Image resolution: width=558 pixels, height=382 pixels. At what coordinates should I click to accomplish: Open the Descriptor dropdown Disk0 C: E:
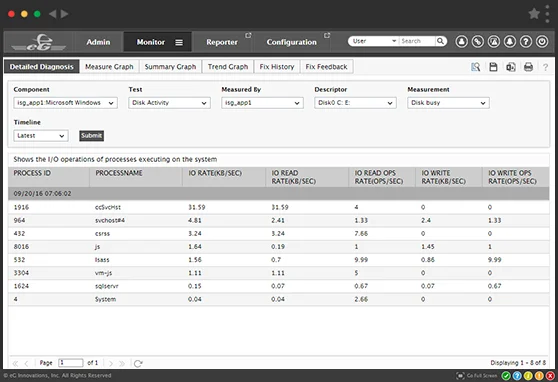click(x=355, y=103)
